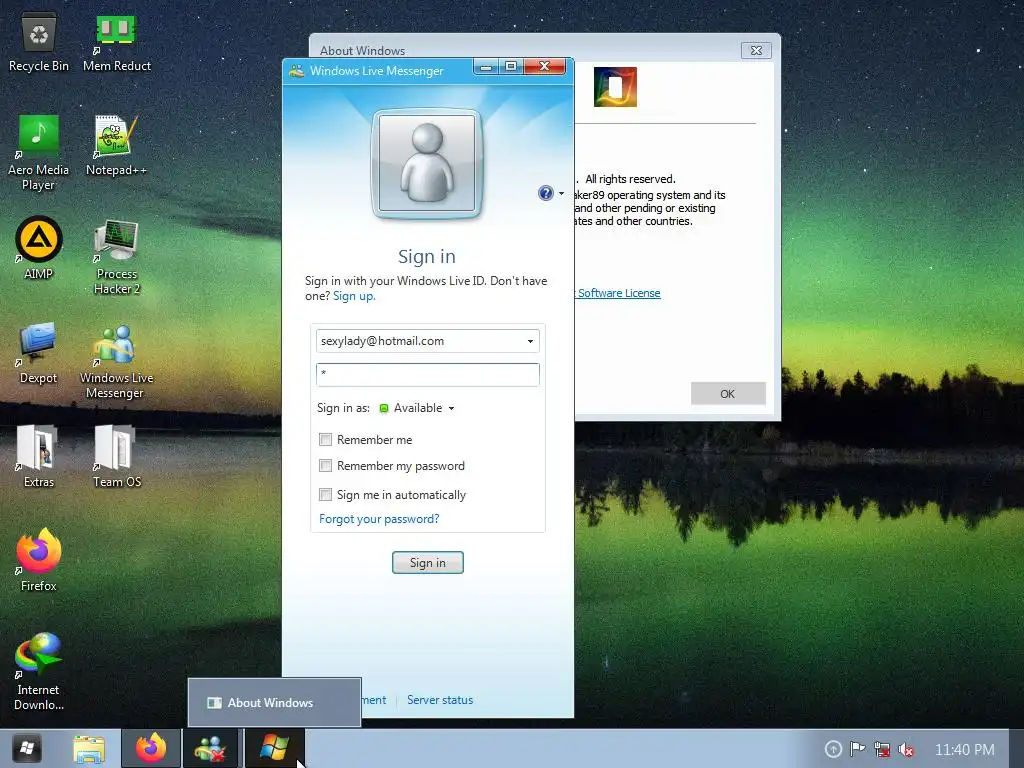The image size is (1024, 768).
Task: Open Internet Download Manager desktop shortcut
Action: [39, 671]
